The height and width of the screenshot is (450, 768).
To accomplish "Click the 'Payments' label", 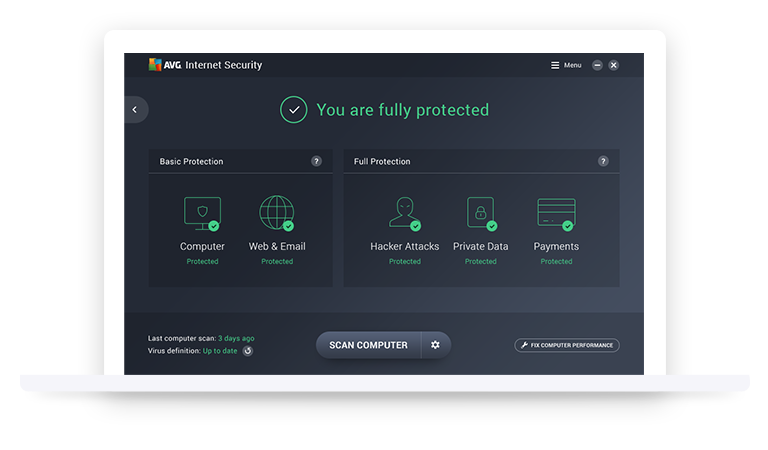I will pos(556,246).
